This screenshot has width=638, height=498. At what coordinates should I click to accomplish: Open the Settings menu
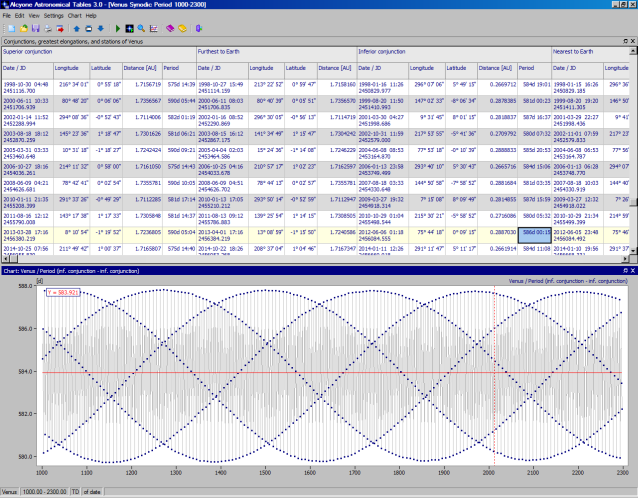point(53,16)
